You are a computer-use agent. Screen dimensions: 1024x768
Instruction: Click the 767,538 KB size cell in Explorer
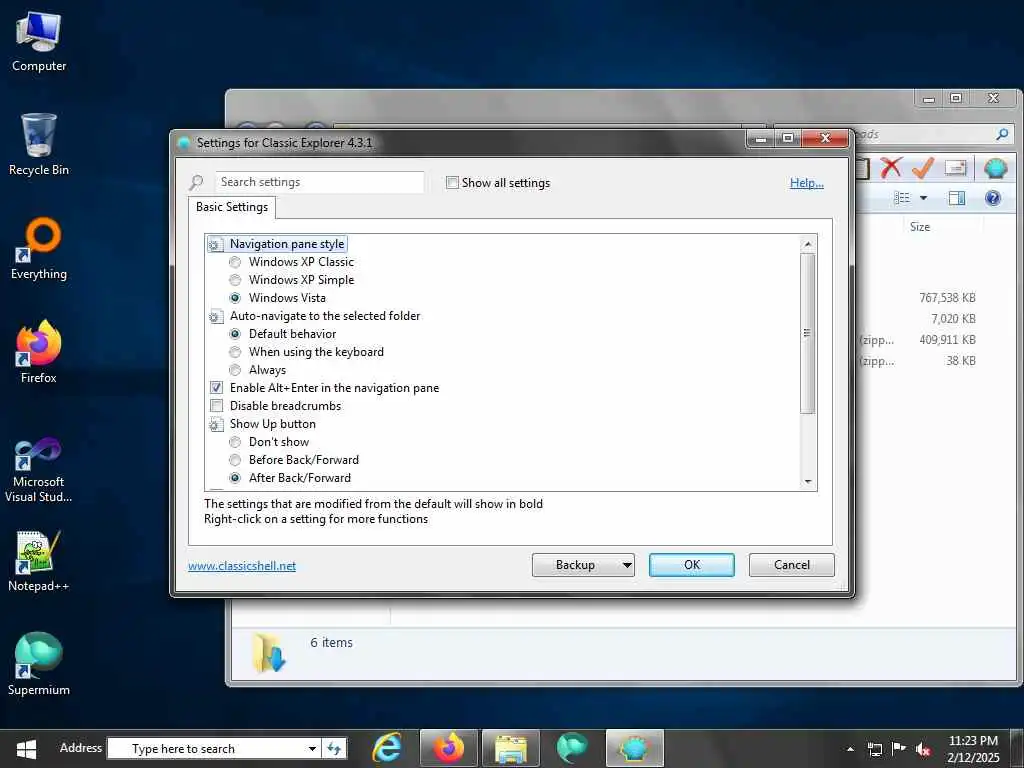point(947,298)
